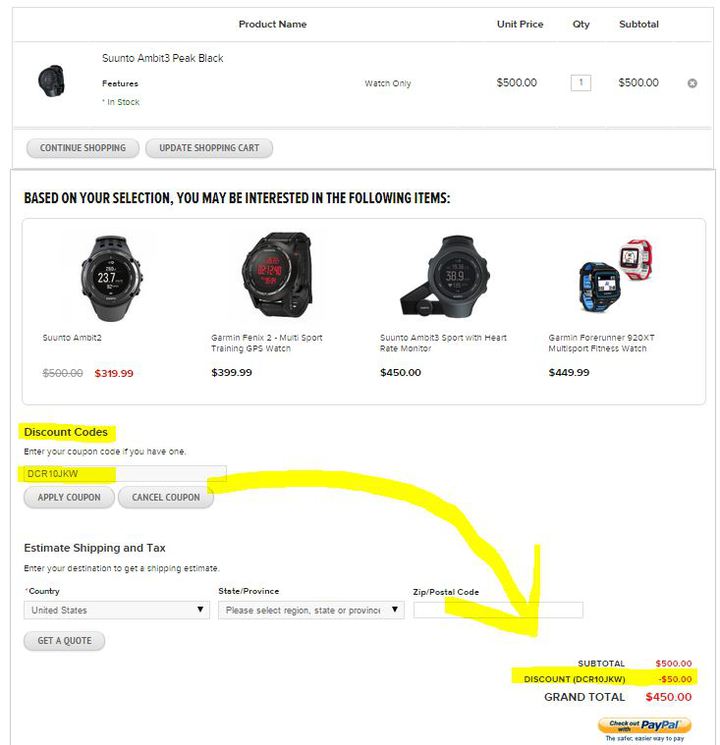The image size is (720, 745).
Task: Open the Suunto Ambit3 Peak Black product link
Action: tap(163, 58)
